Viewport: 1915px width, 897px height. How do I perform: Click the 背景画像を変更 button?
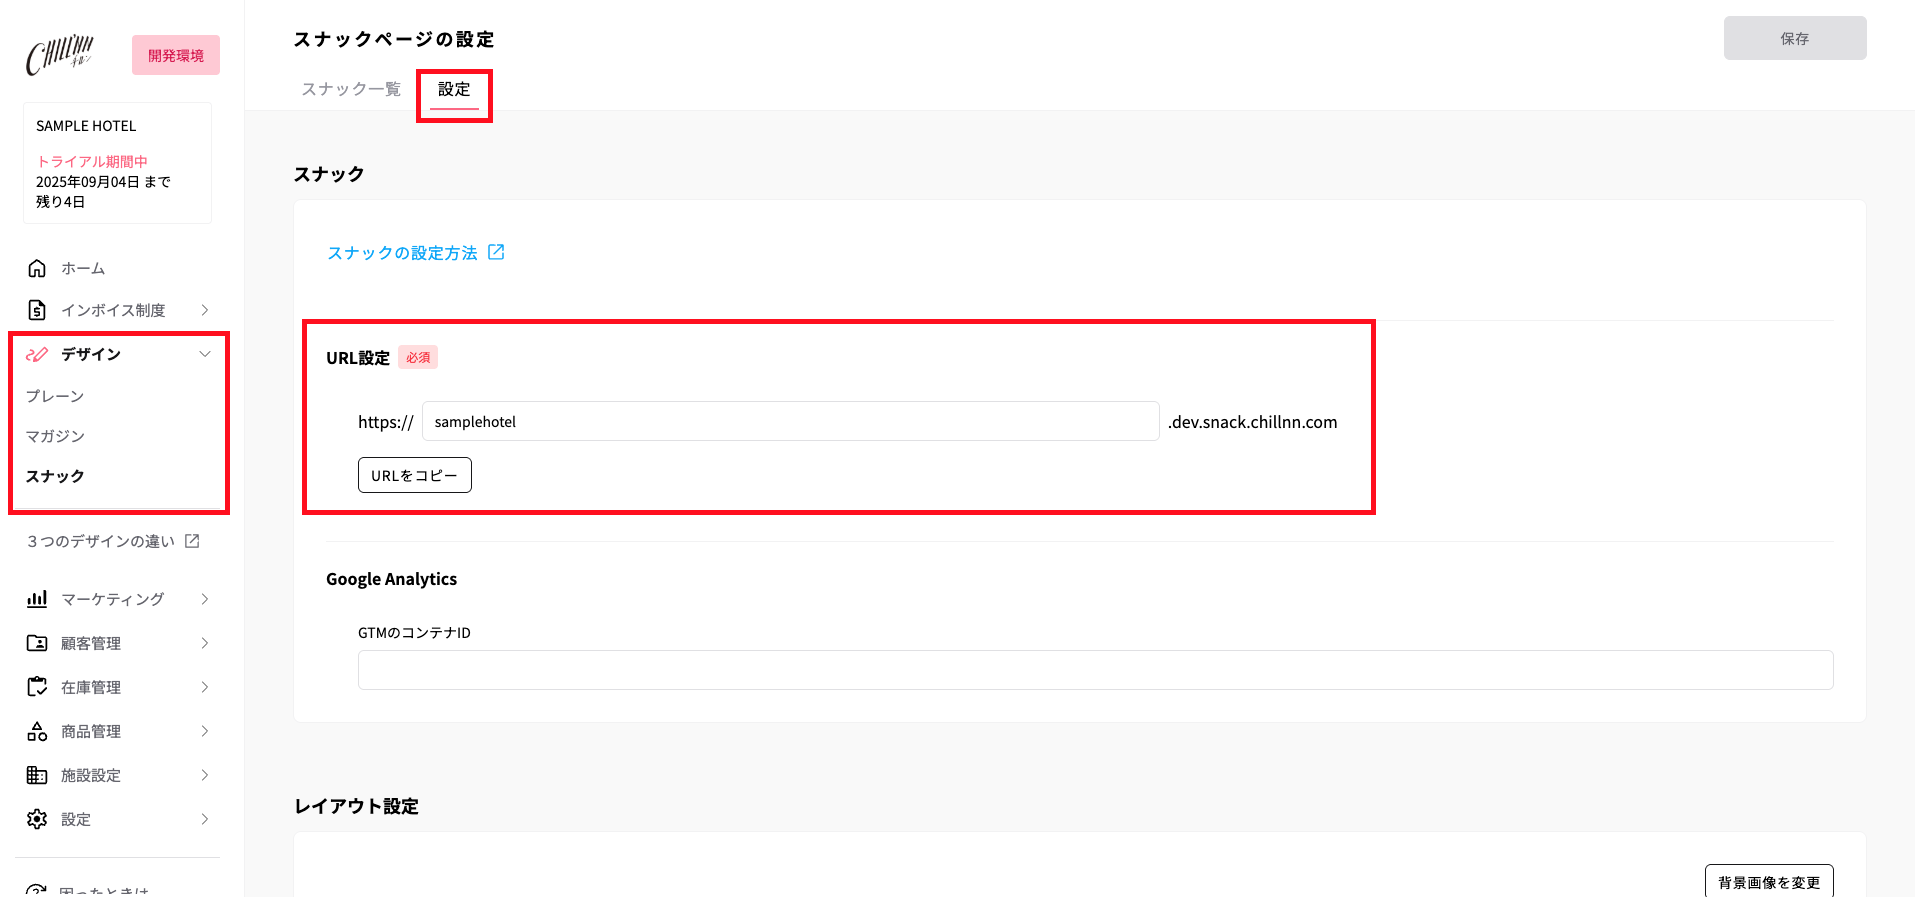point(1768,881)
